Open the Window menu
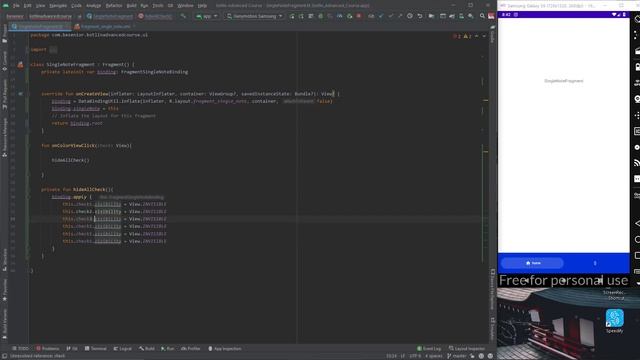 [185, 6]
